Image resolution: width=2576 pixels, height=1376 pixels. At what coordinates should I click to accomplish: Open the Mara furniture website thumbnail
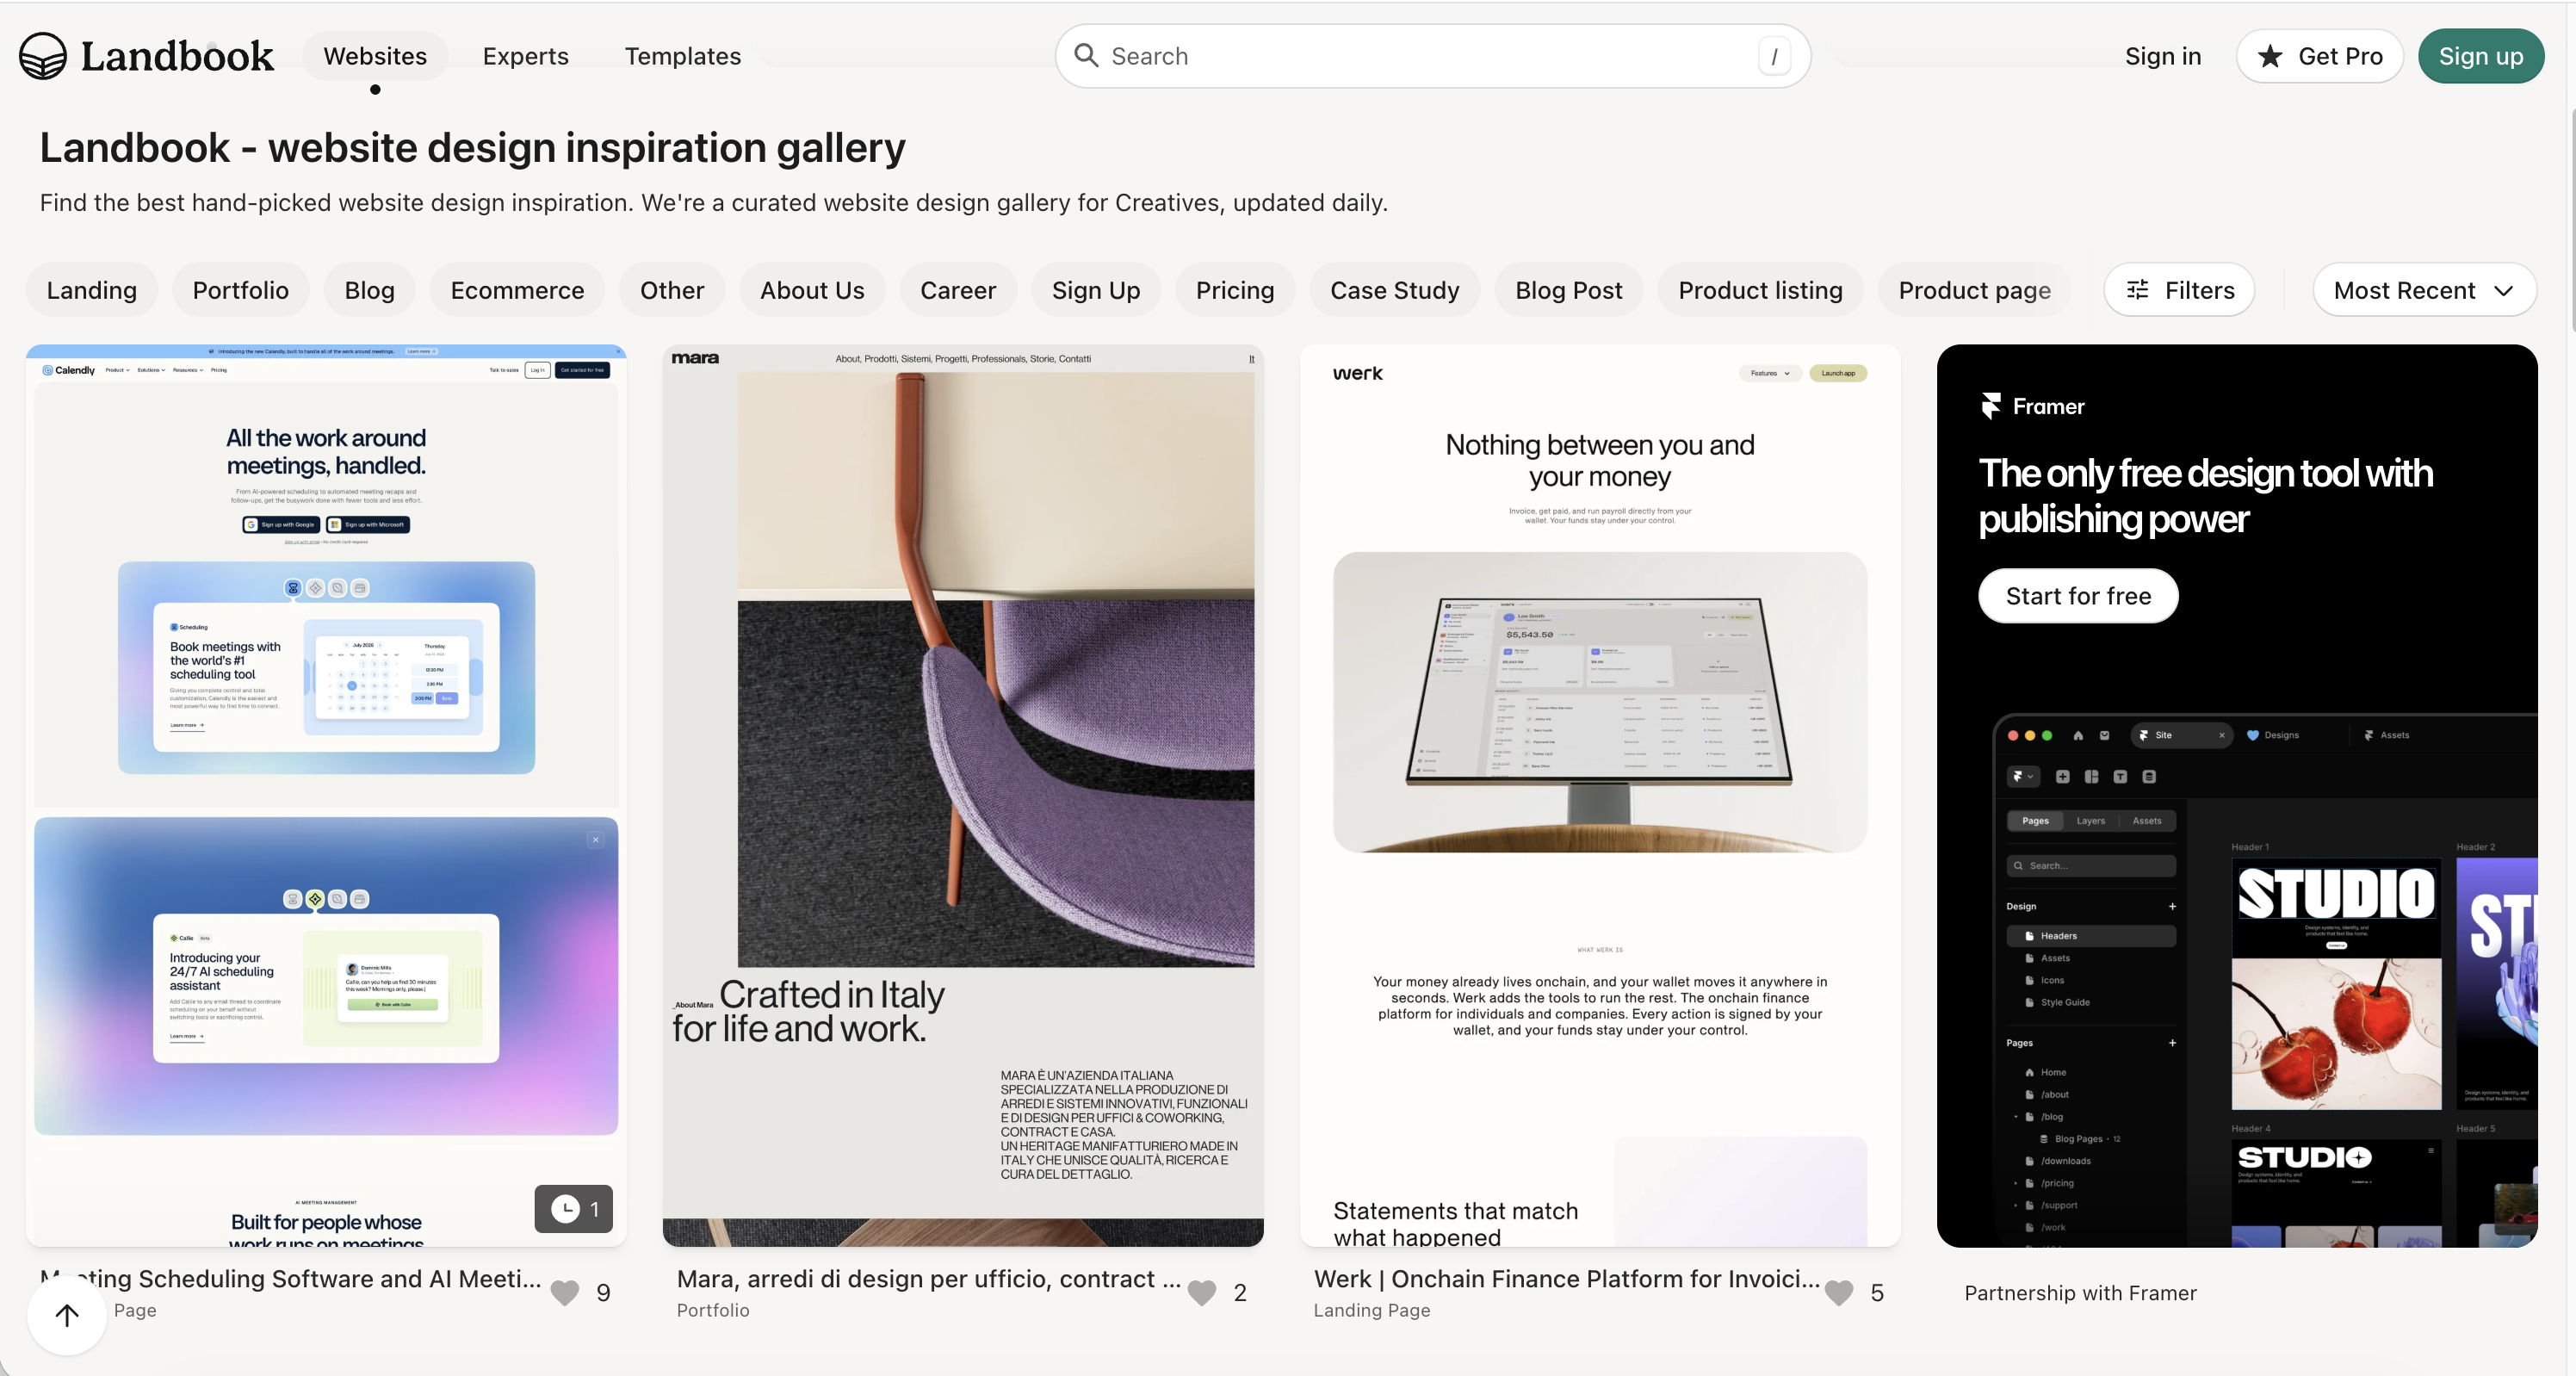point(963,795)
